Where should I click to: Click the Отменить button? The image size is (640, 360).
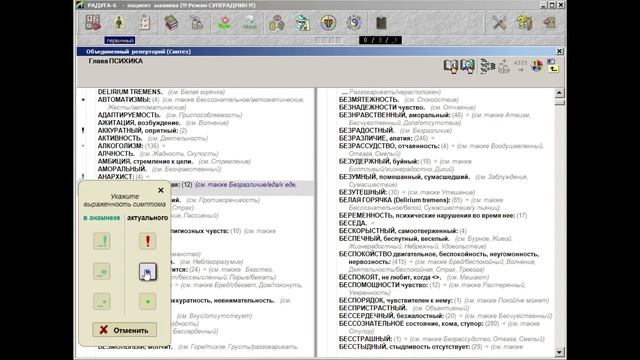(x=124, y=330)
